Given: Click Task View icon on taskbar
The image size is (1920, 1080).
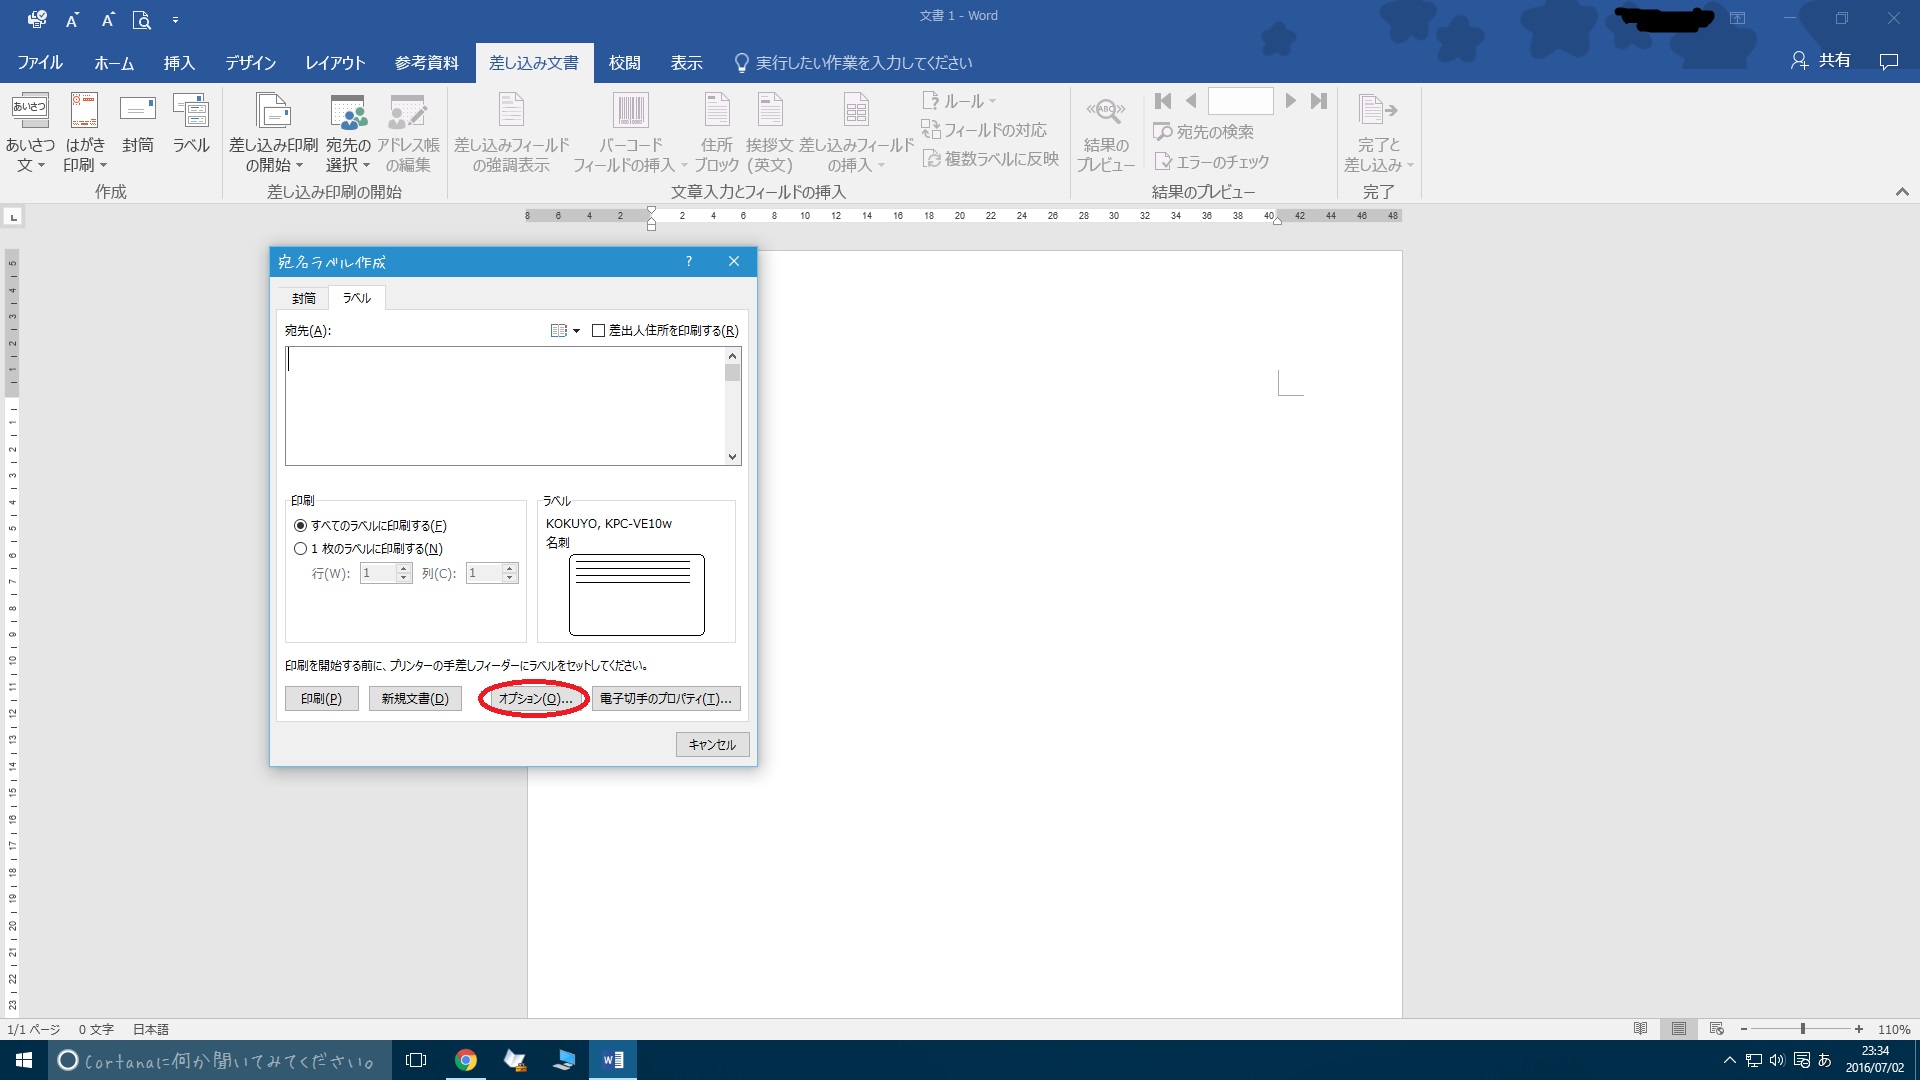Looking at the screenshot, I should (x=416, y=1060).
